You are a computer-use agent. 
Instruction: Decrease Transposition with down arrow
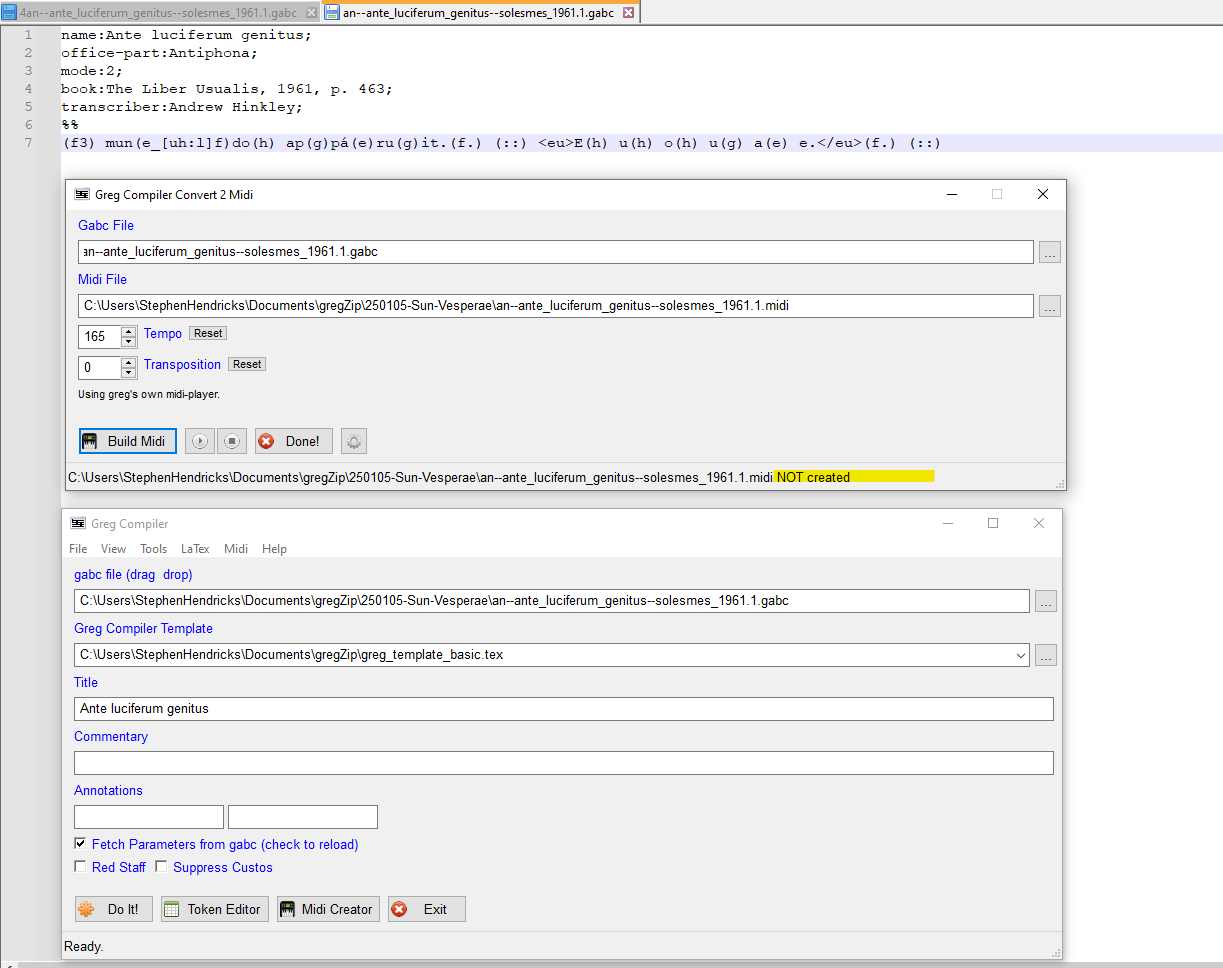128,373
